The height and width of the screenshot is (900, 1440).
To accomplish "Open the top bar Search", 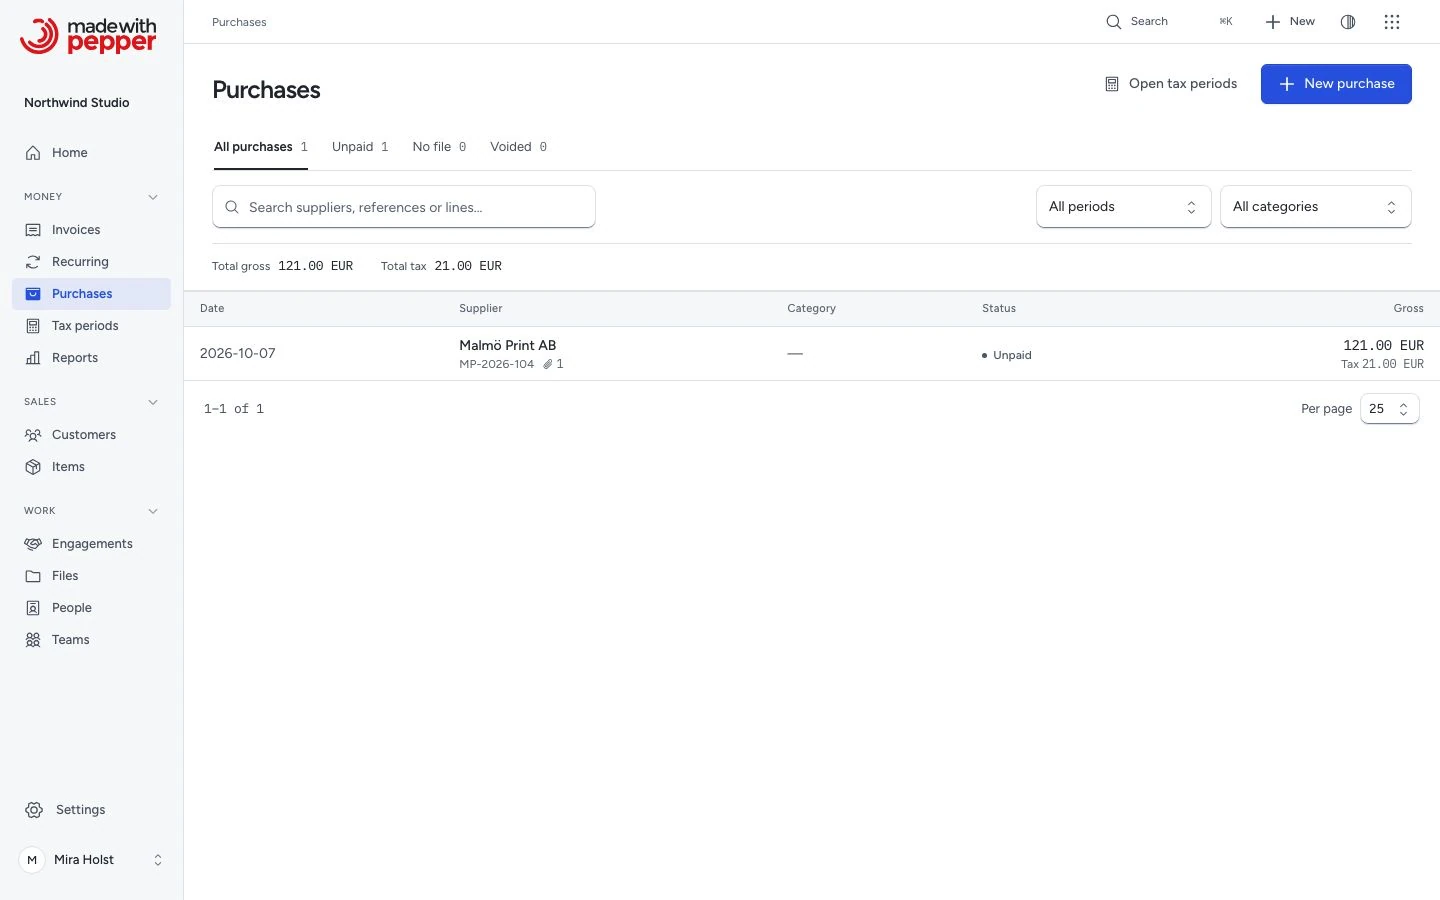I will (x=1169, y=22).
